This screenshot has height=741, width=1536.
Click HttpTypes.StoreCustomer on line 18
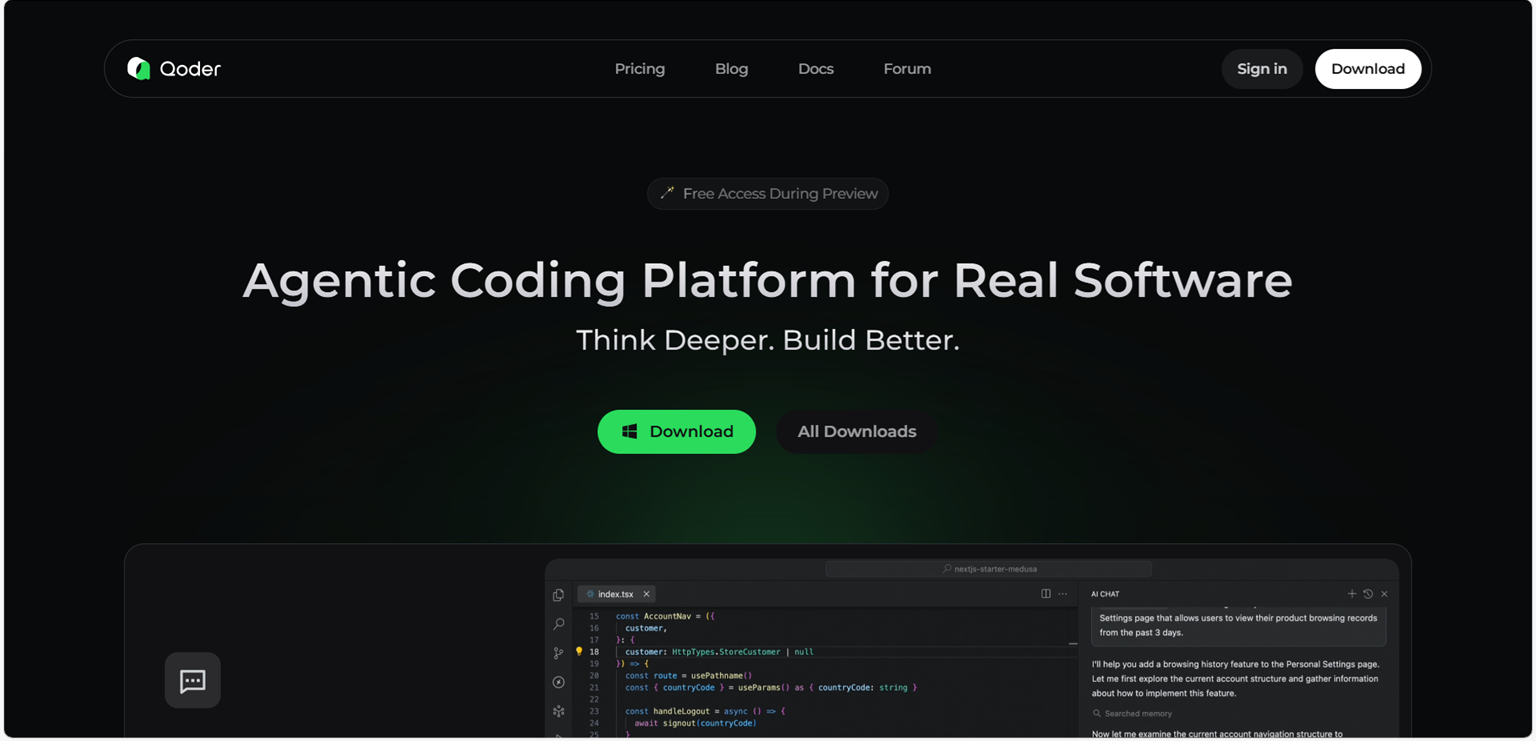point(726,652)
